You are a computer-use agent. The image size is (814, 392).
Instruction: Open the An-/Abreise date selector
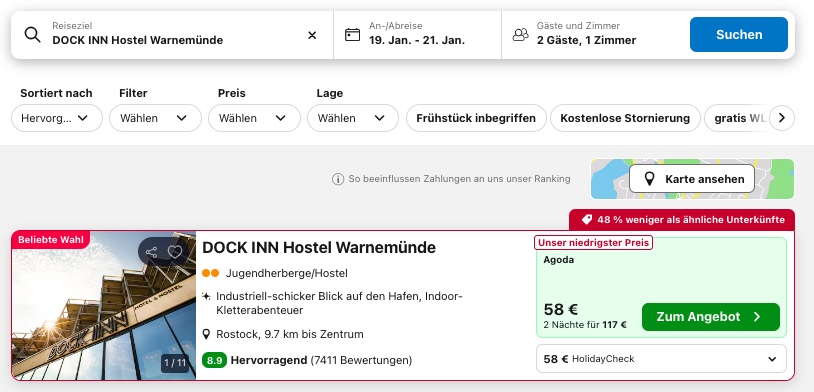[417, 35]
